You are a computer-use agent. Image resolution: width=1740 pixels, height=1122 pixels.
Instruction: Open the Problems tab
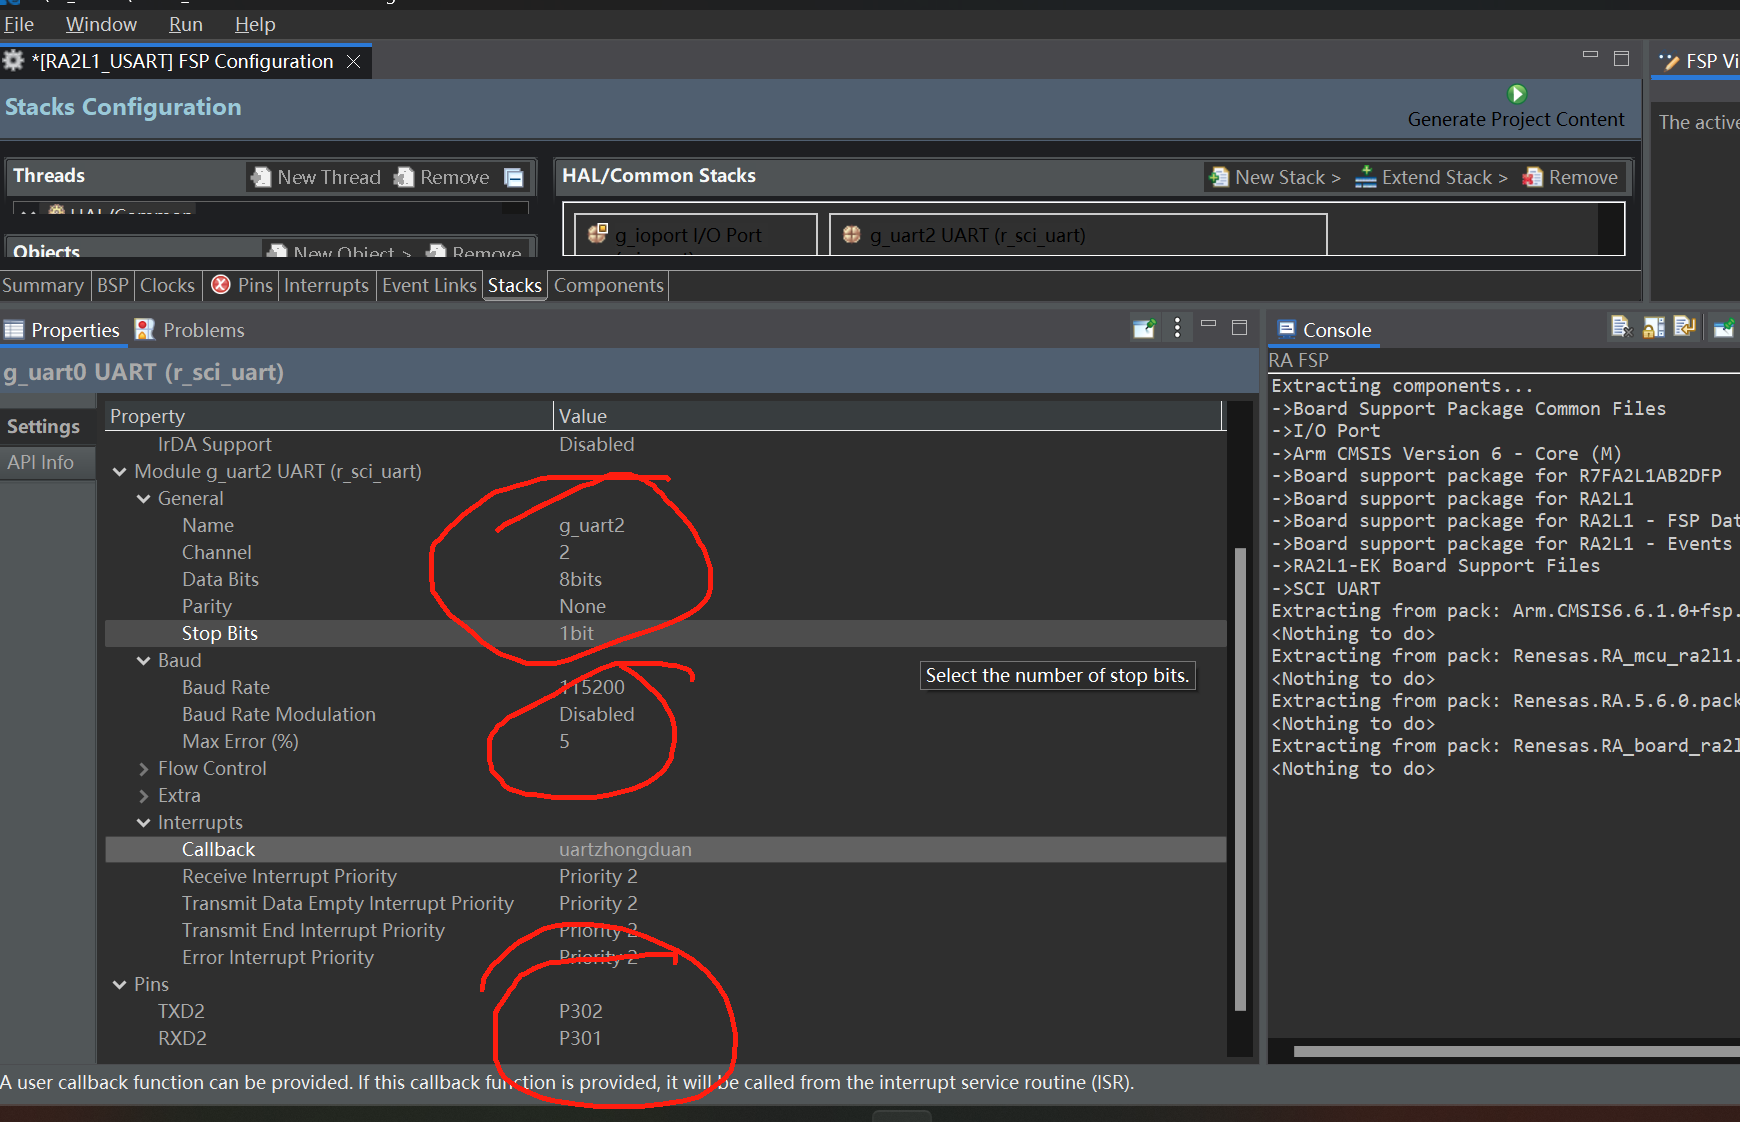point(190,330)
